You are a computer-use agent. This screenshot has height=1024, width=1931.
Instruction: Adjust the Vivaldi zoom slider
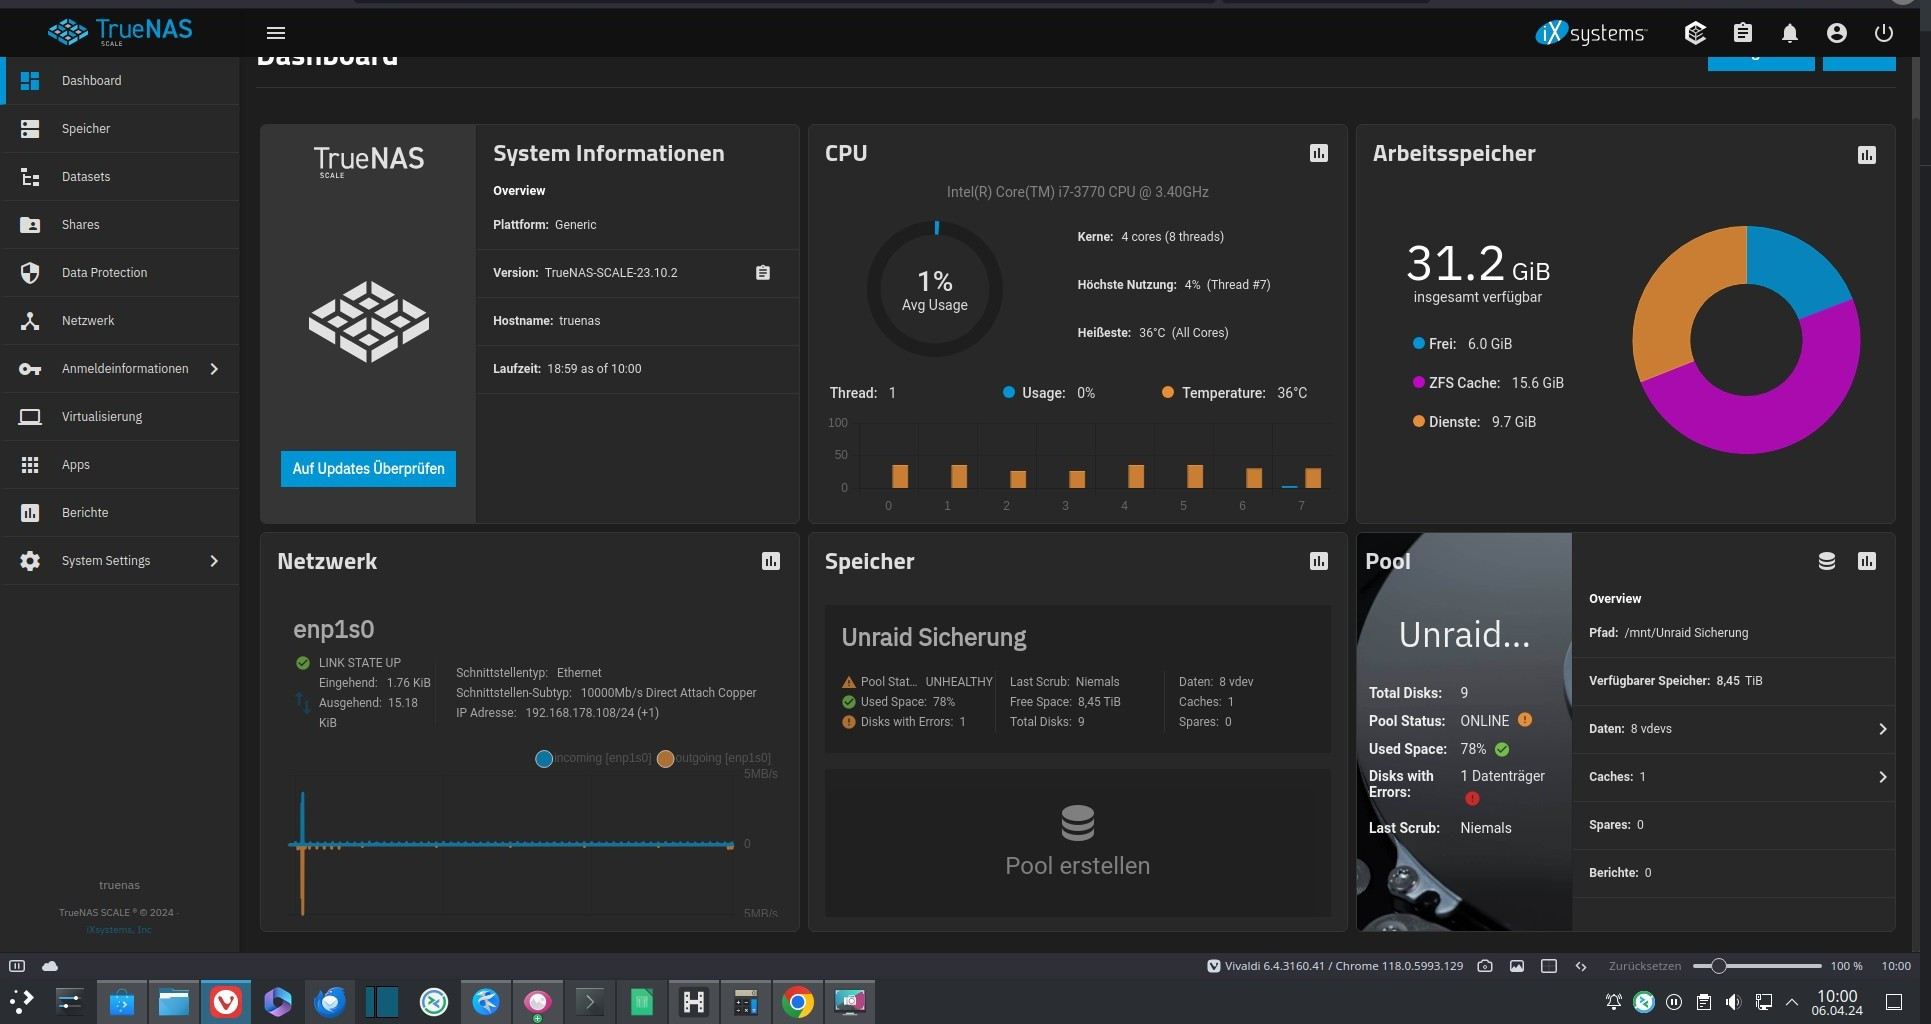(1718, 966)
